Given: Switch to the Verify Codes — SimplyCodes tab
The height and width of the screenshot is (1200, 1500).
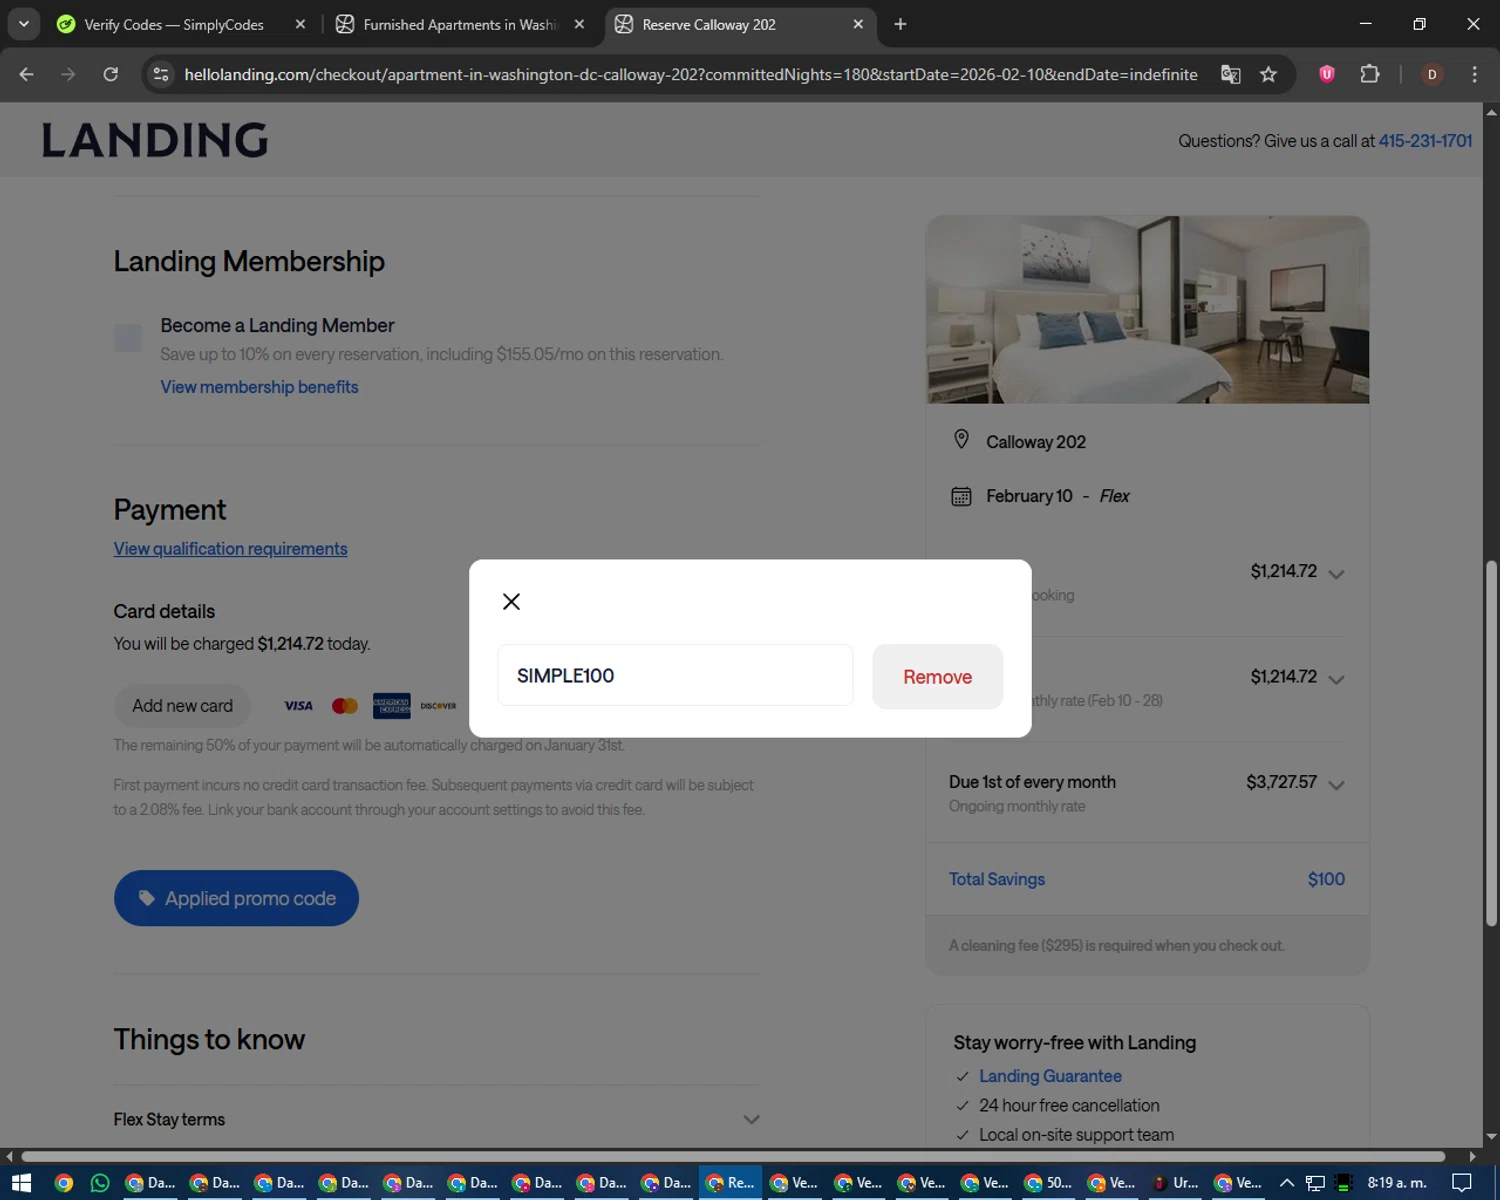Looking at the screenshot, I should [x=174, y=24].
